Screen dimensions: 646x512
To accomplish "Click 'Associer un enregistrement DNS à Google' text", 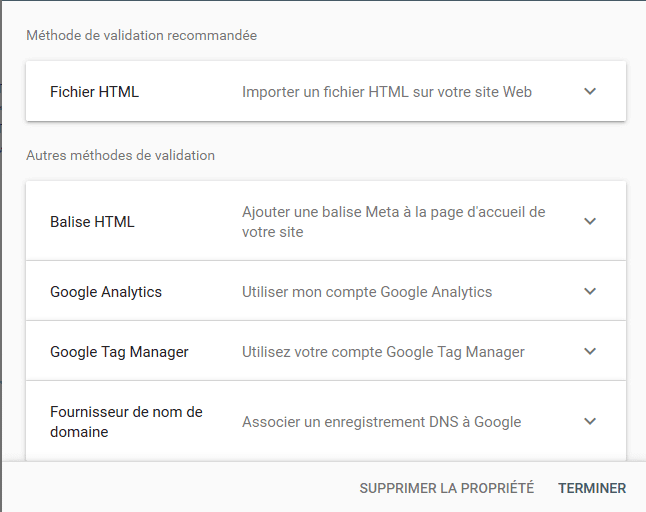I will click(x=382, y=422).
